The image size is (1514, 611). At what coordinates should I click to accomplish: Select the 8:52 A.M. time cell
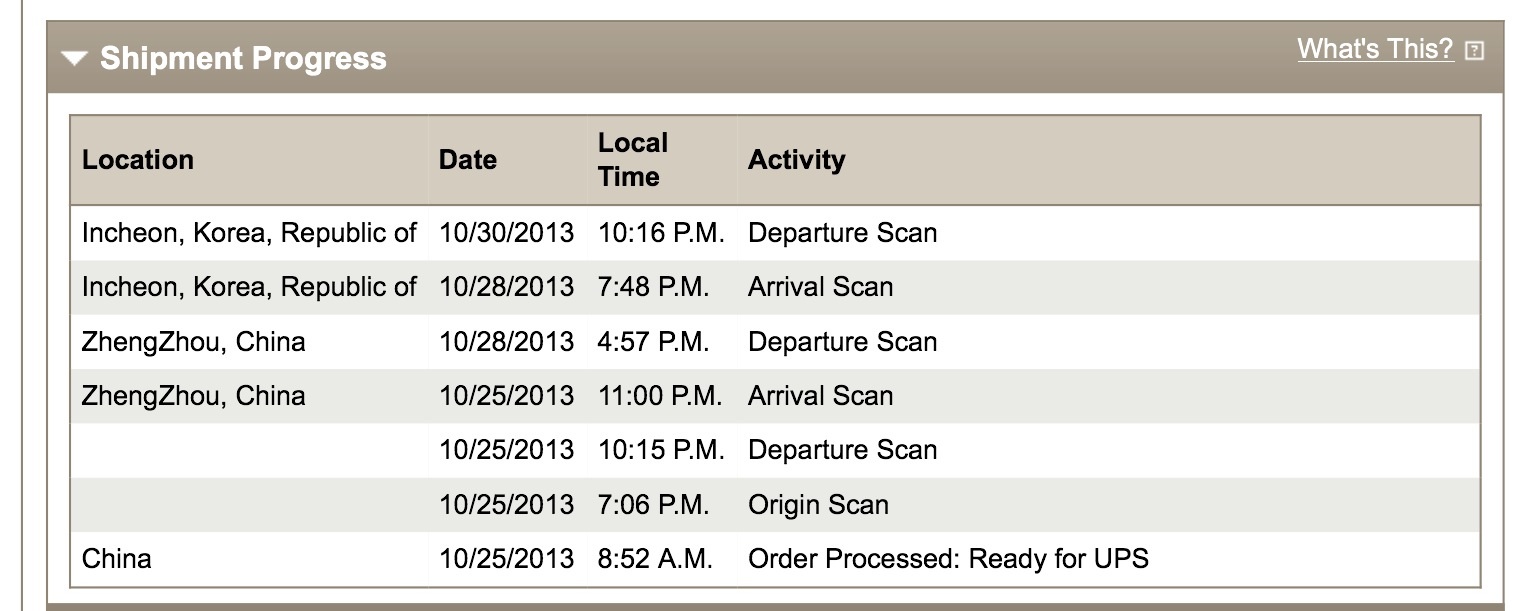click(x=655, y=559)
